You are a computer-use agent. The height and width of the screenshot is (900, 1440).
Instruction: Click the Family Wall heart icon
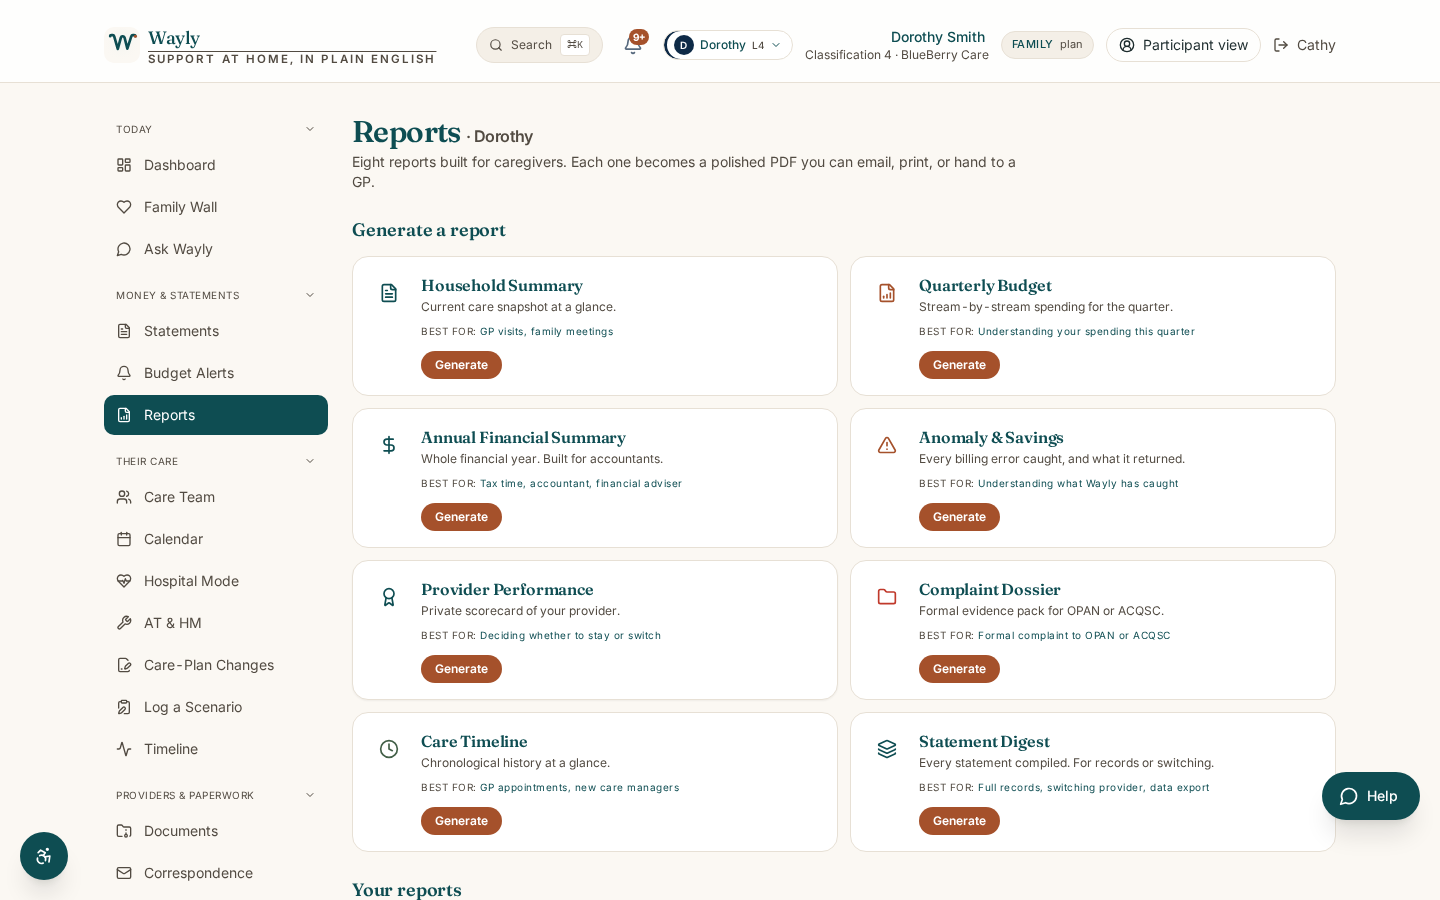pos(124,207)
